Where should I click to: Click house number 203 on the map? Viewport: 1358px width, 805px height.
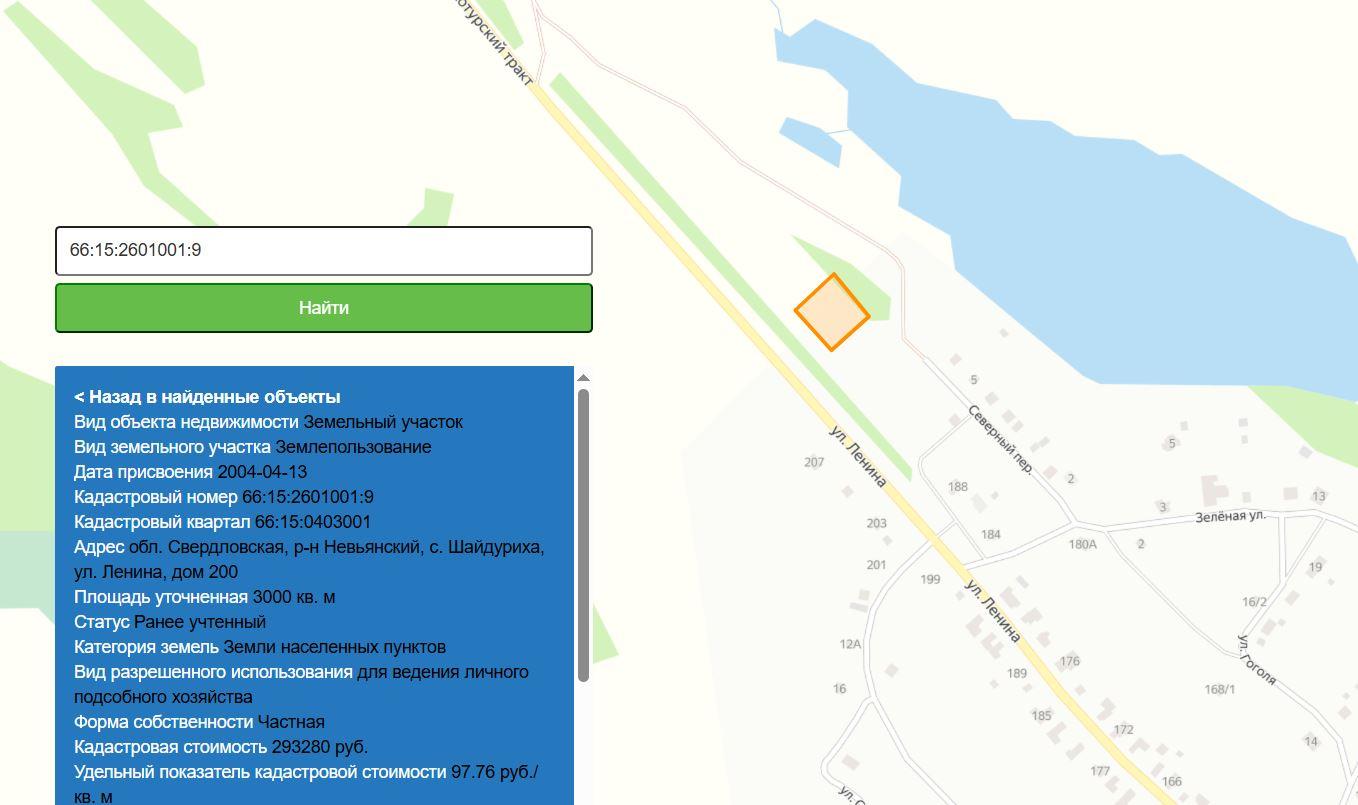[876, 523]
